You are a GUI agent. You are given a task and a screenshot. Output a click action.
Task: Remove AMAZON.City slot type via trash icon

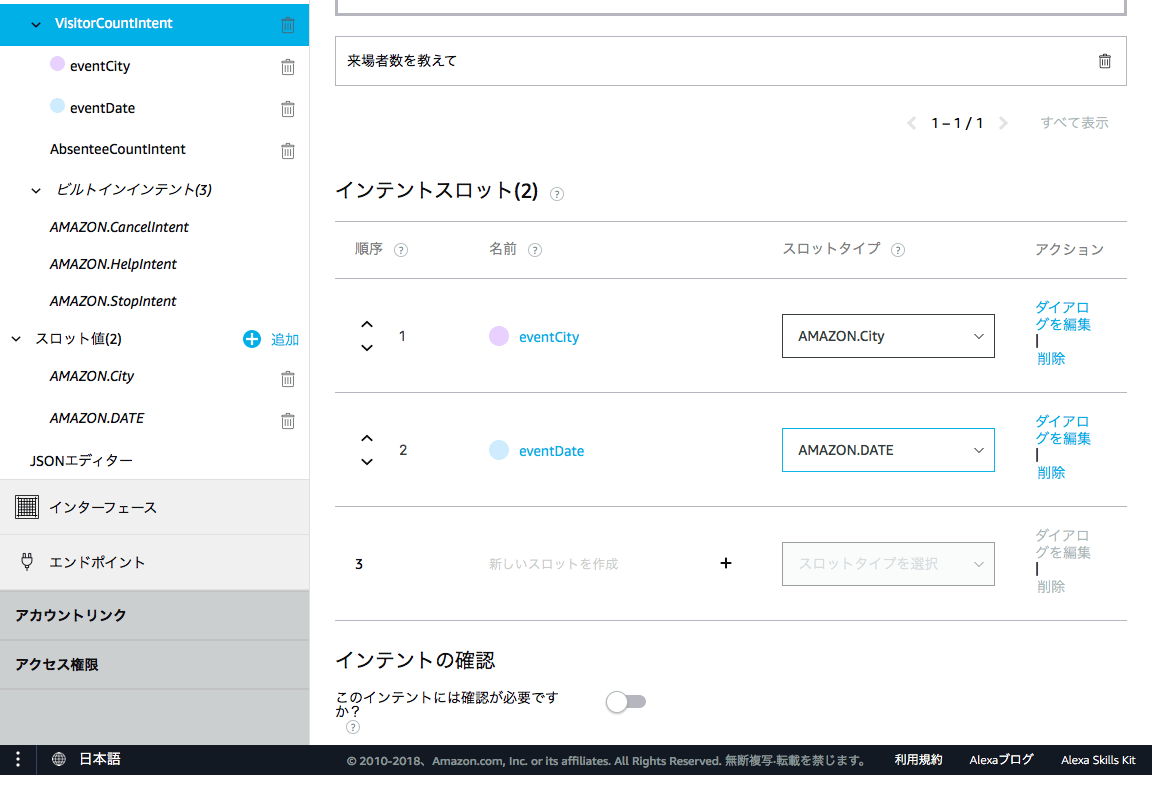pyautogui.click(x=288, y=378)
